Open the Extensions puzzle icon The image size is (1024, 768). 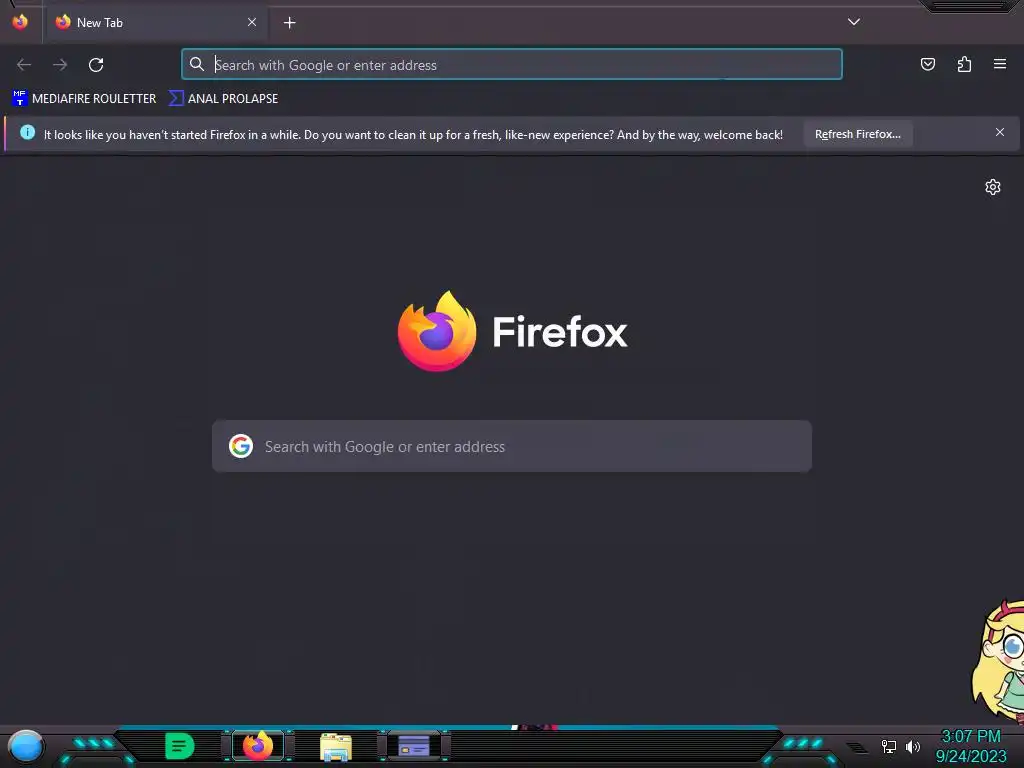[964, 64]
